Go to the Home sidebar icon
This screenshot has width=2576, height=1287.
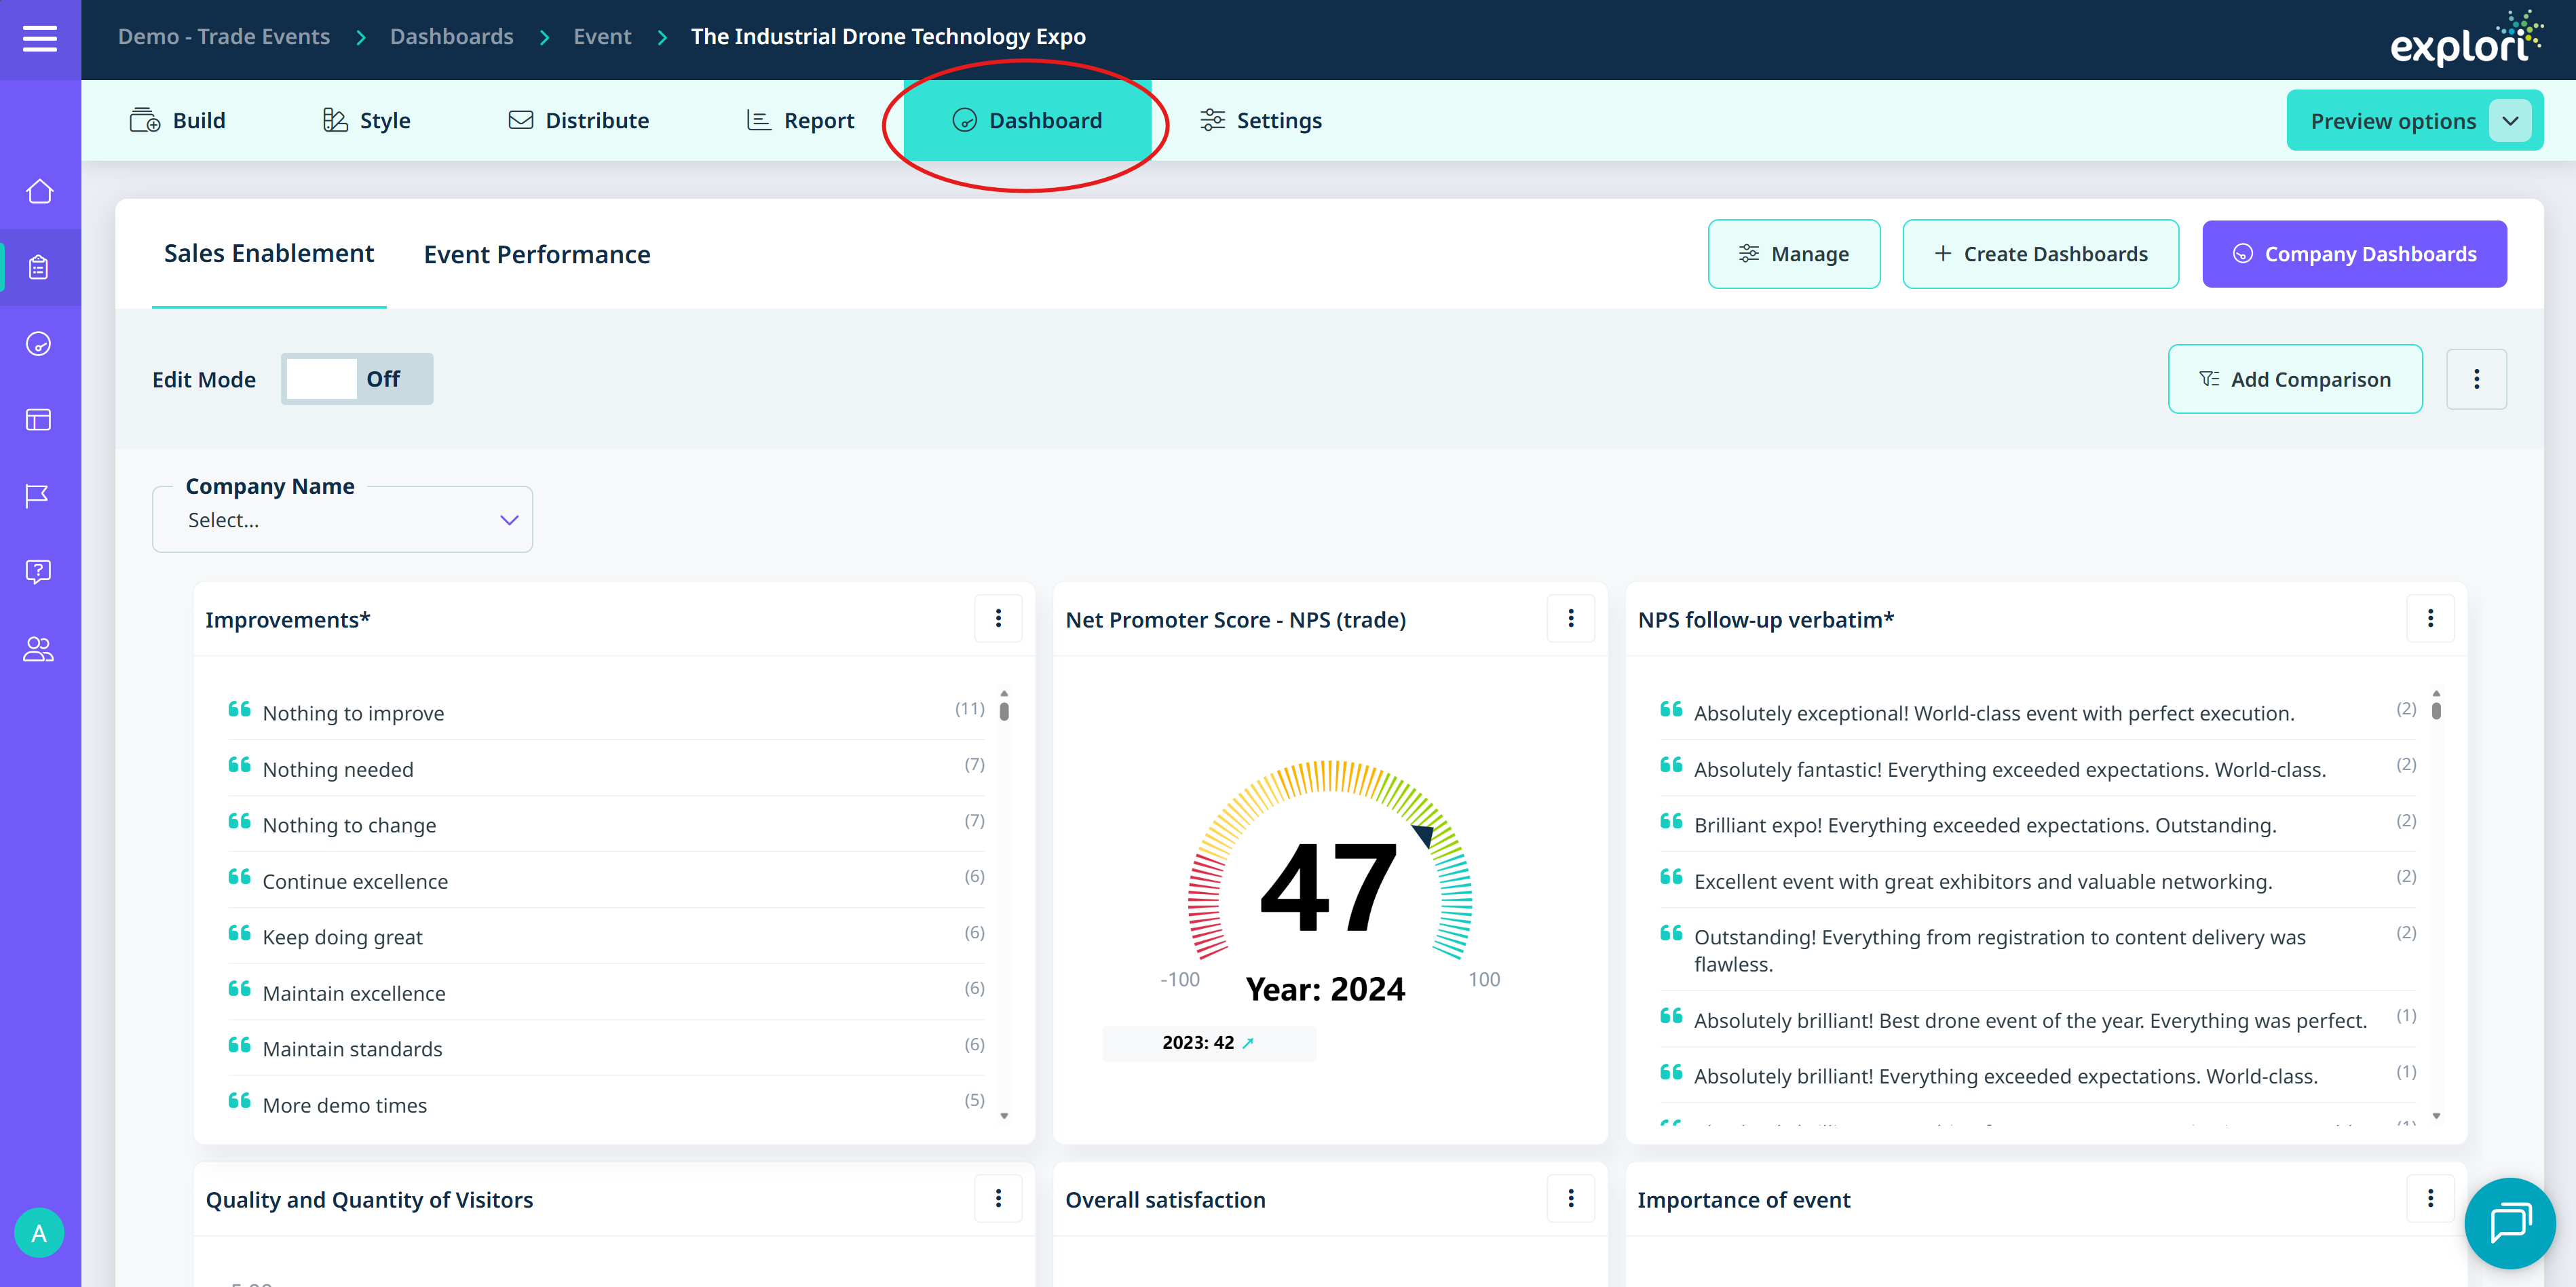[x=40, y=191]
